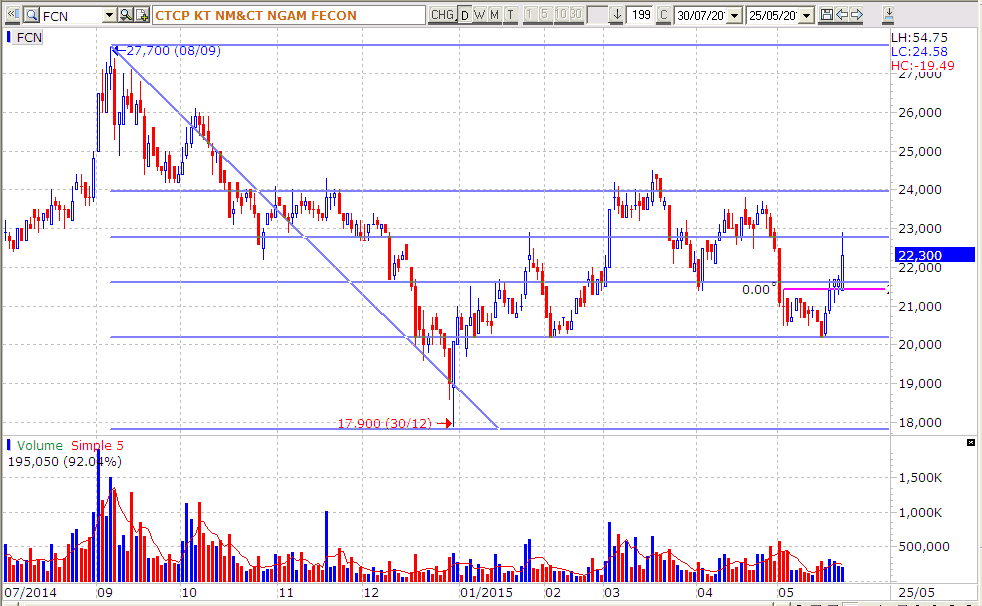The height and width of the screenshot is (606, 982).
Task: Click the FCN label on the price chart
Action: click(x=29, y=38)
